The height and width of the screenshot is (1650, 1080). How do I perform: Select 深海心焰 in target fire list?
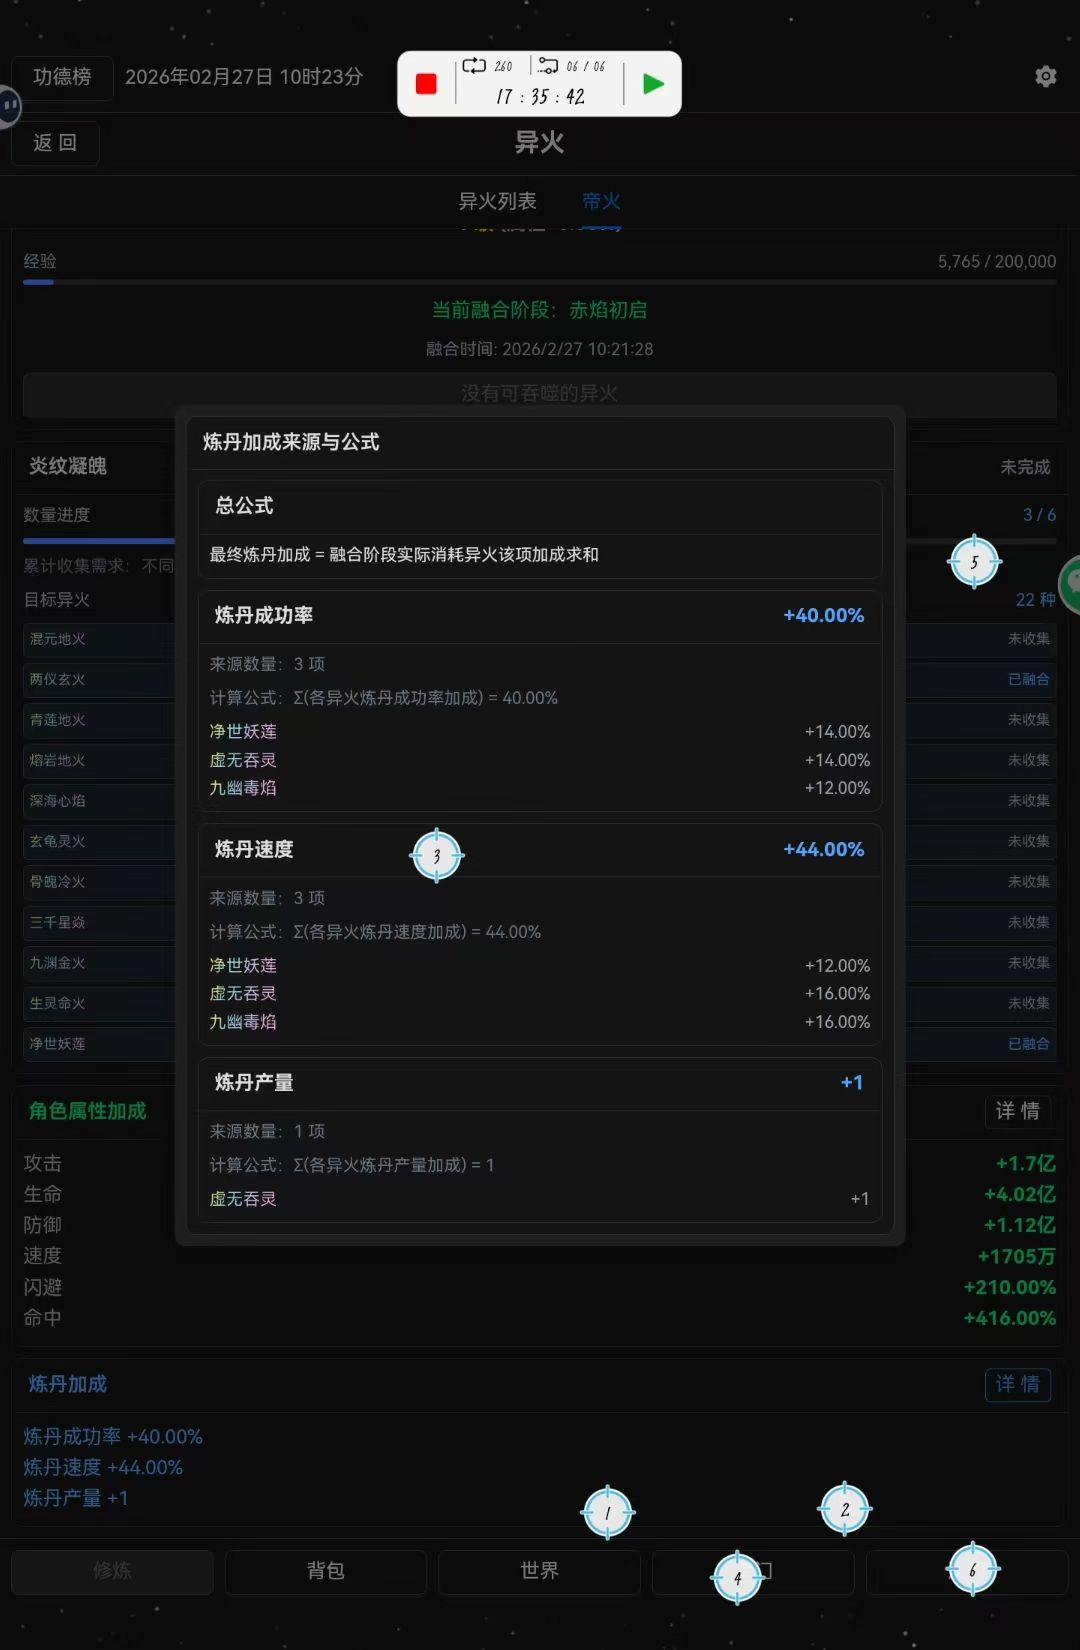point(58,801)
